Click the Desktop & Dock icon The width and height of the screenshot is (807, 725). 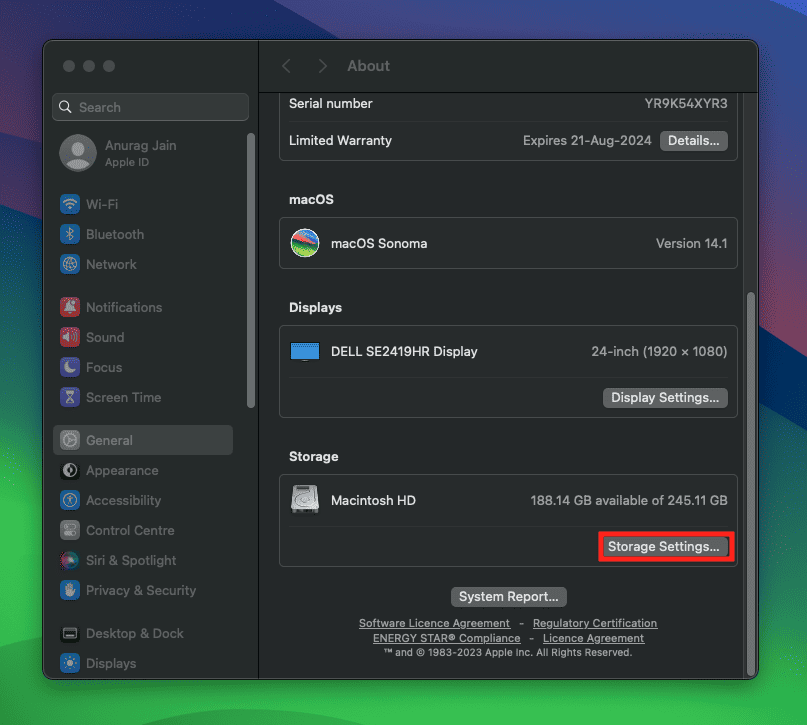tap(70, 633)
